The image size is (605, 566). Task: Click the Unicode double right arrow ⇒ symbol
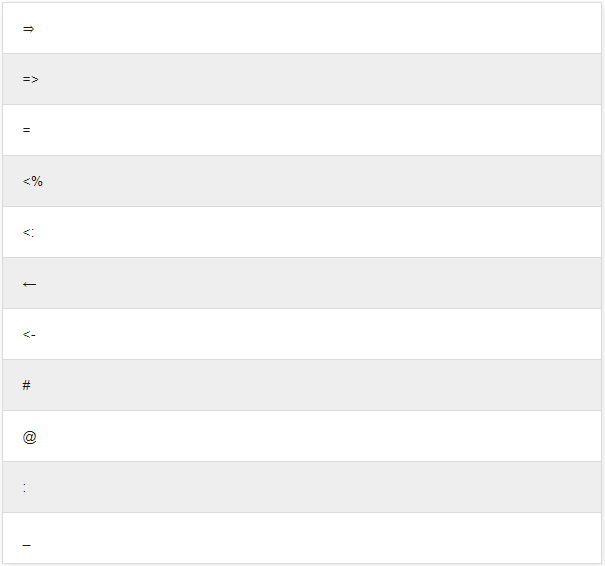tap(28, 29)
